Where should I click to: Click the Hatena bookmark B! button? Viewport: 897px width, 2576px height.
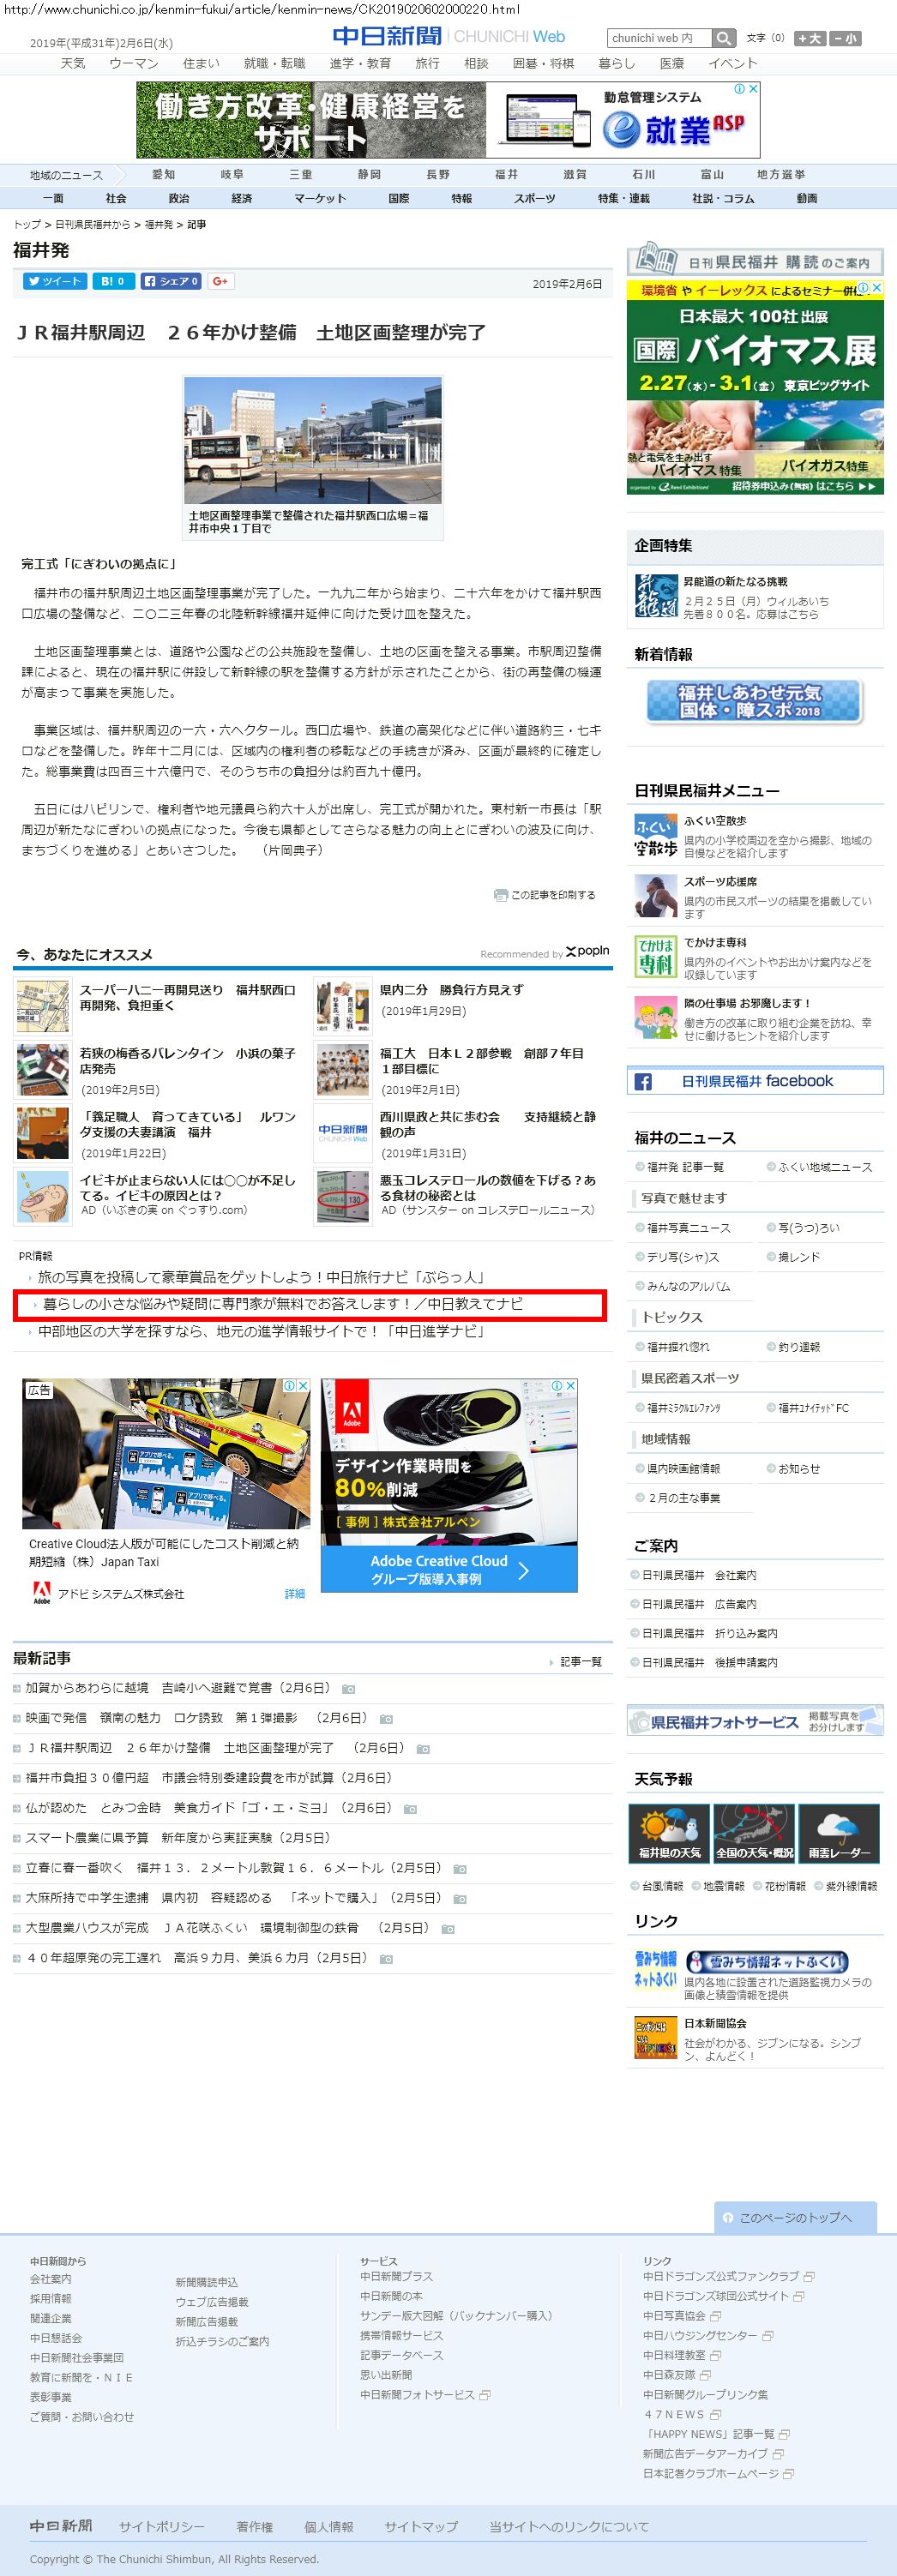click(113, 281)
